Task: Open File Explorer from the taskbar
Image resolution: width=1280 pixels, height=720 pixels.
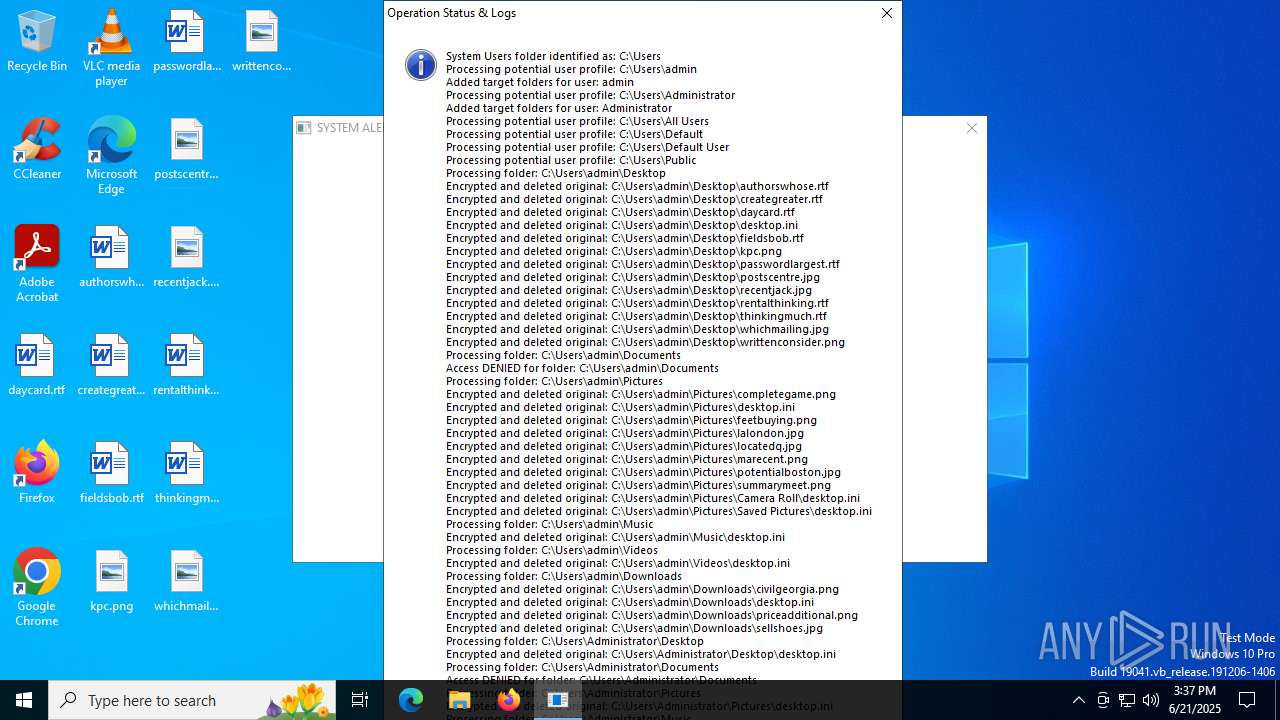Action: coord(459,700)
